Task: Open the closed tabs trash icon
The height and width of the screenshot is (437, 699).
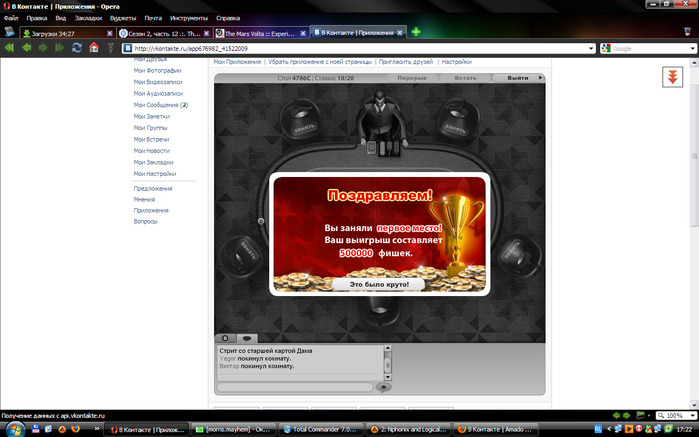Action: 687,32
